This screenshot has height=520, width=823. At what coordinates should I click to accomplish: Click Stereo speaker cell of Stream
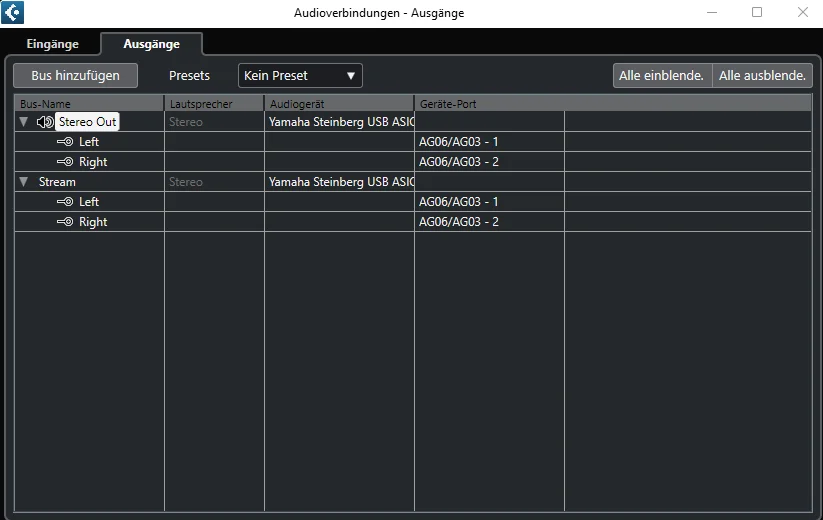click(x=214, y=182)
